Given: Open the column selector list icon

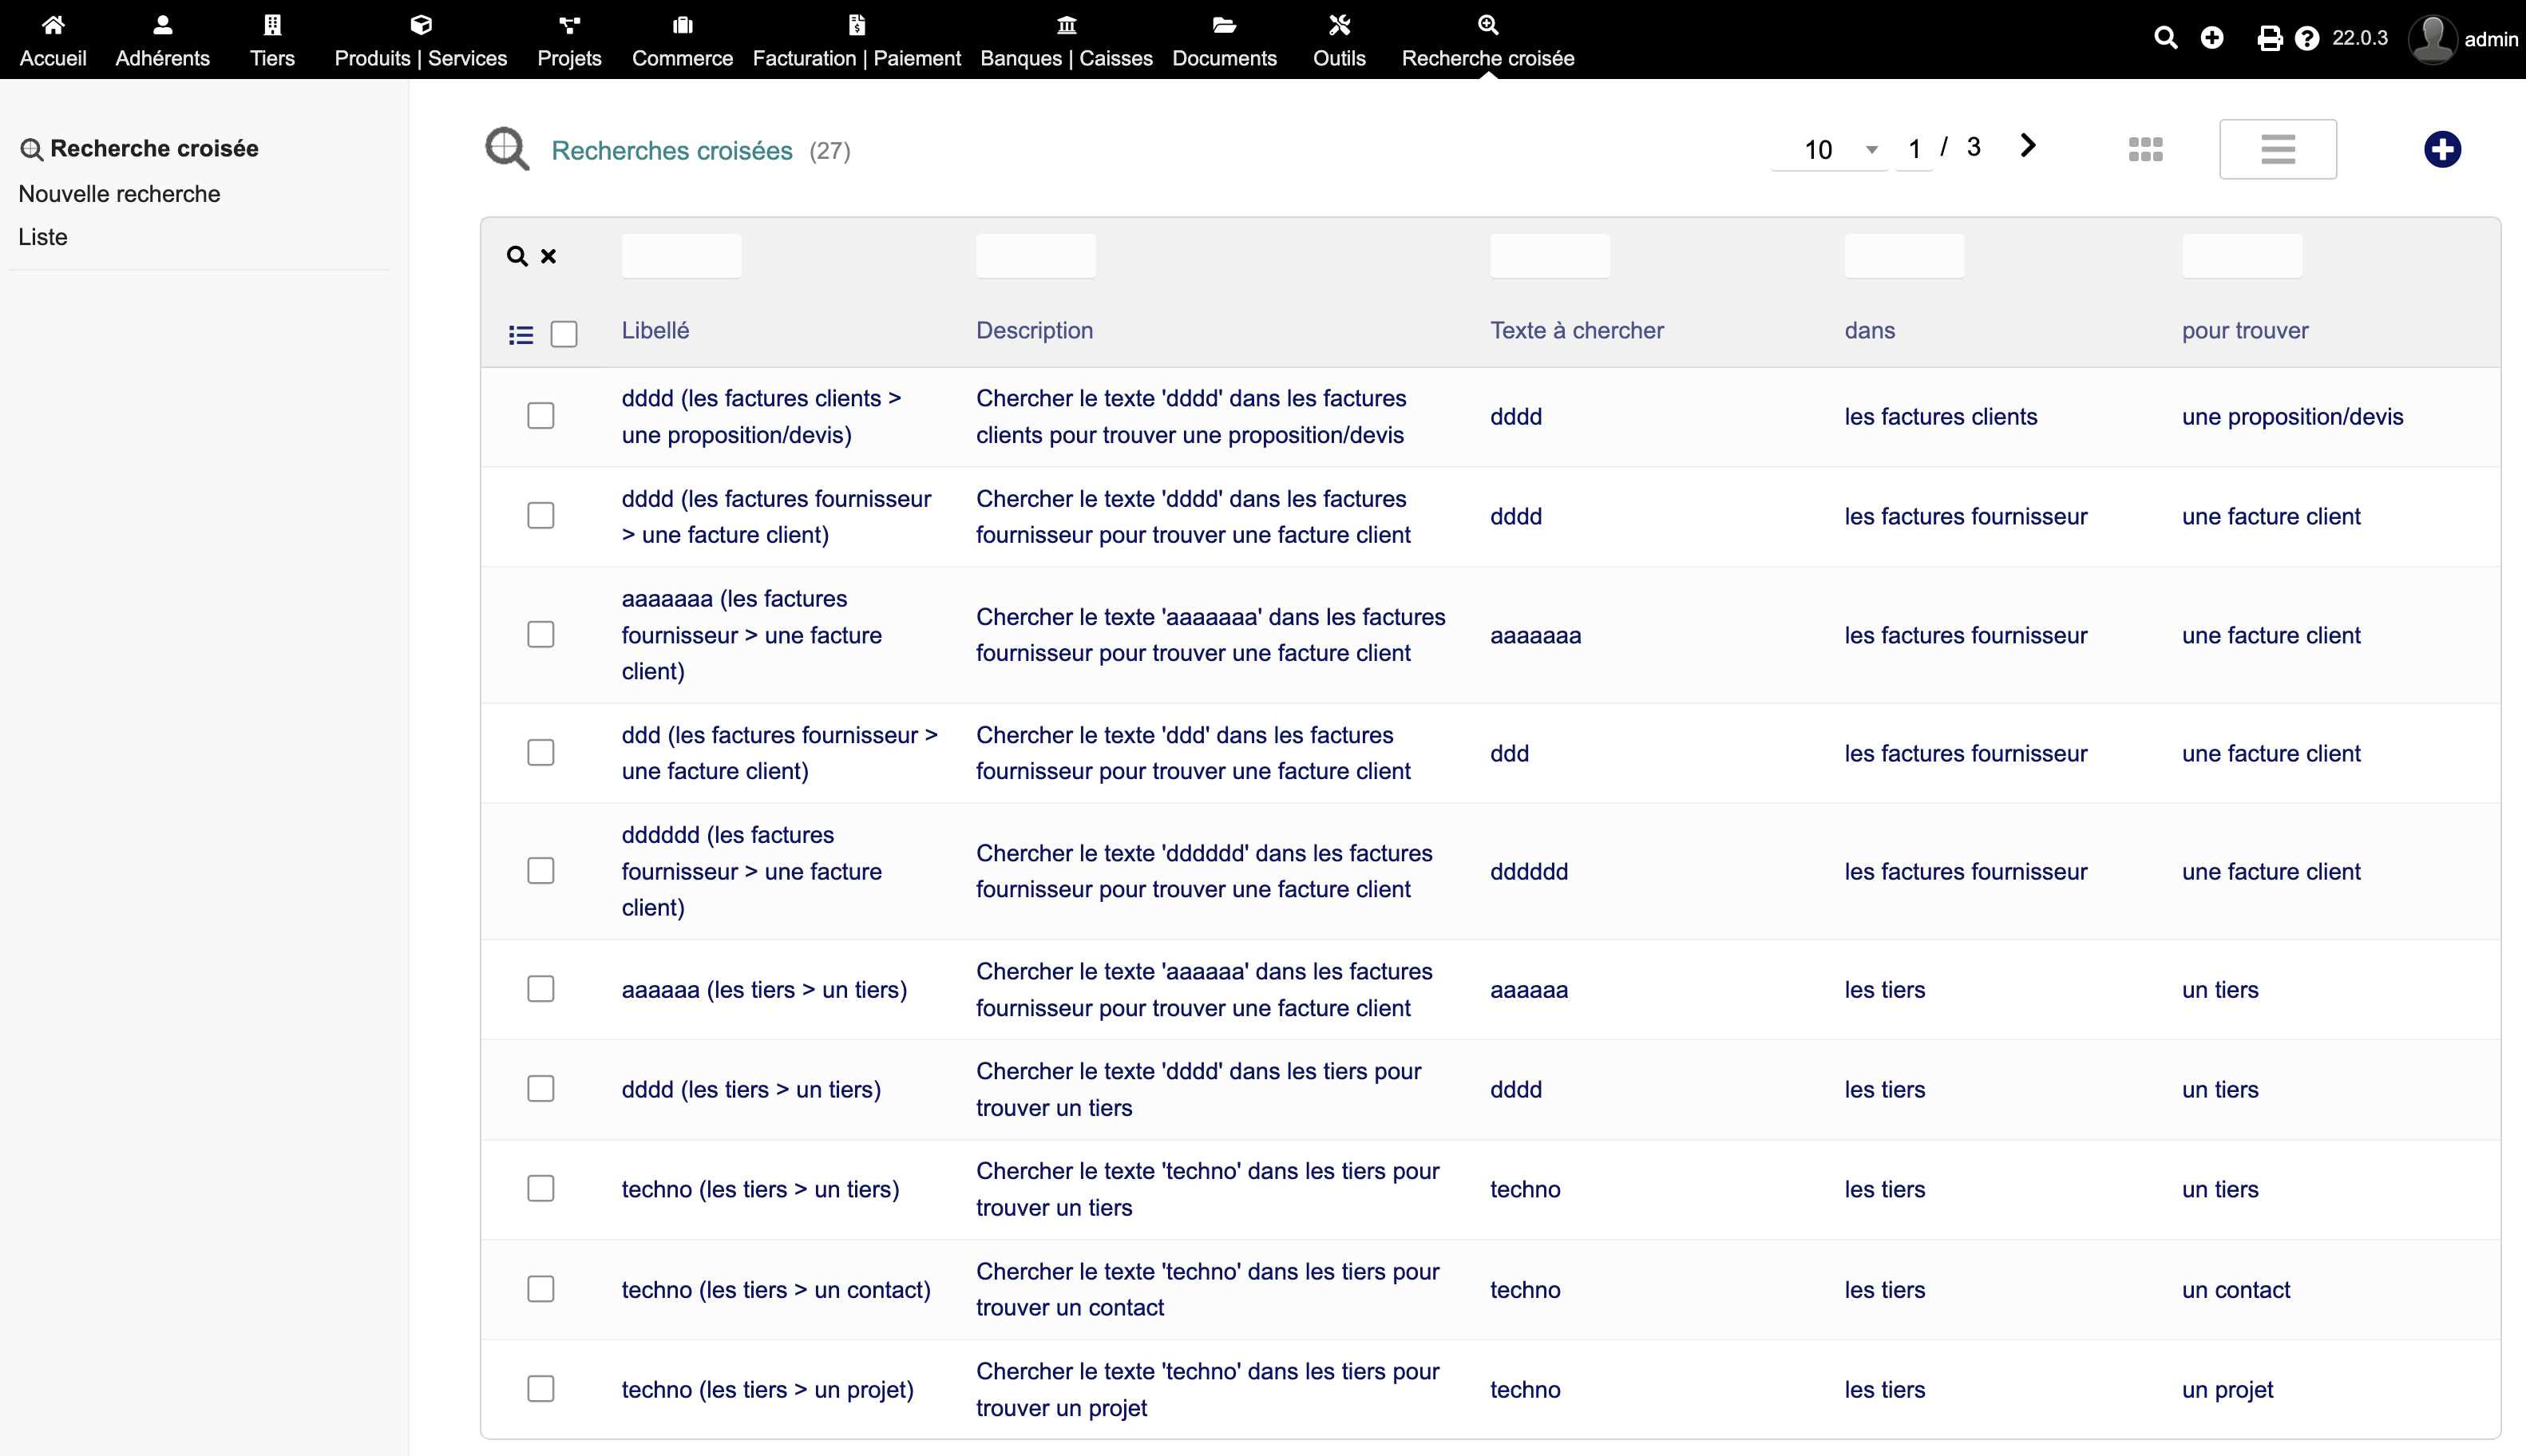Looking at the screenshot, I should point(520,334).
